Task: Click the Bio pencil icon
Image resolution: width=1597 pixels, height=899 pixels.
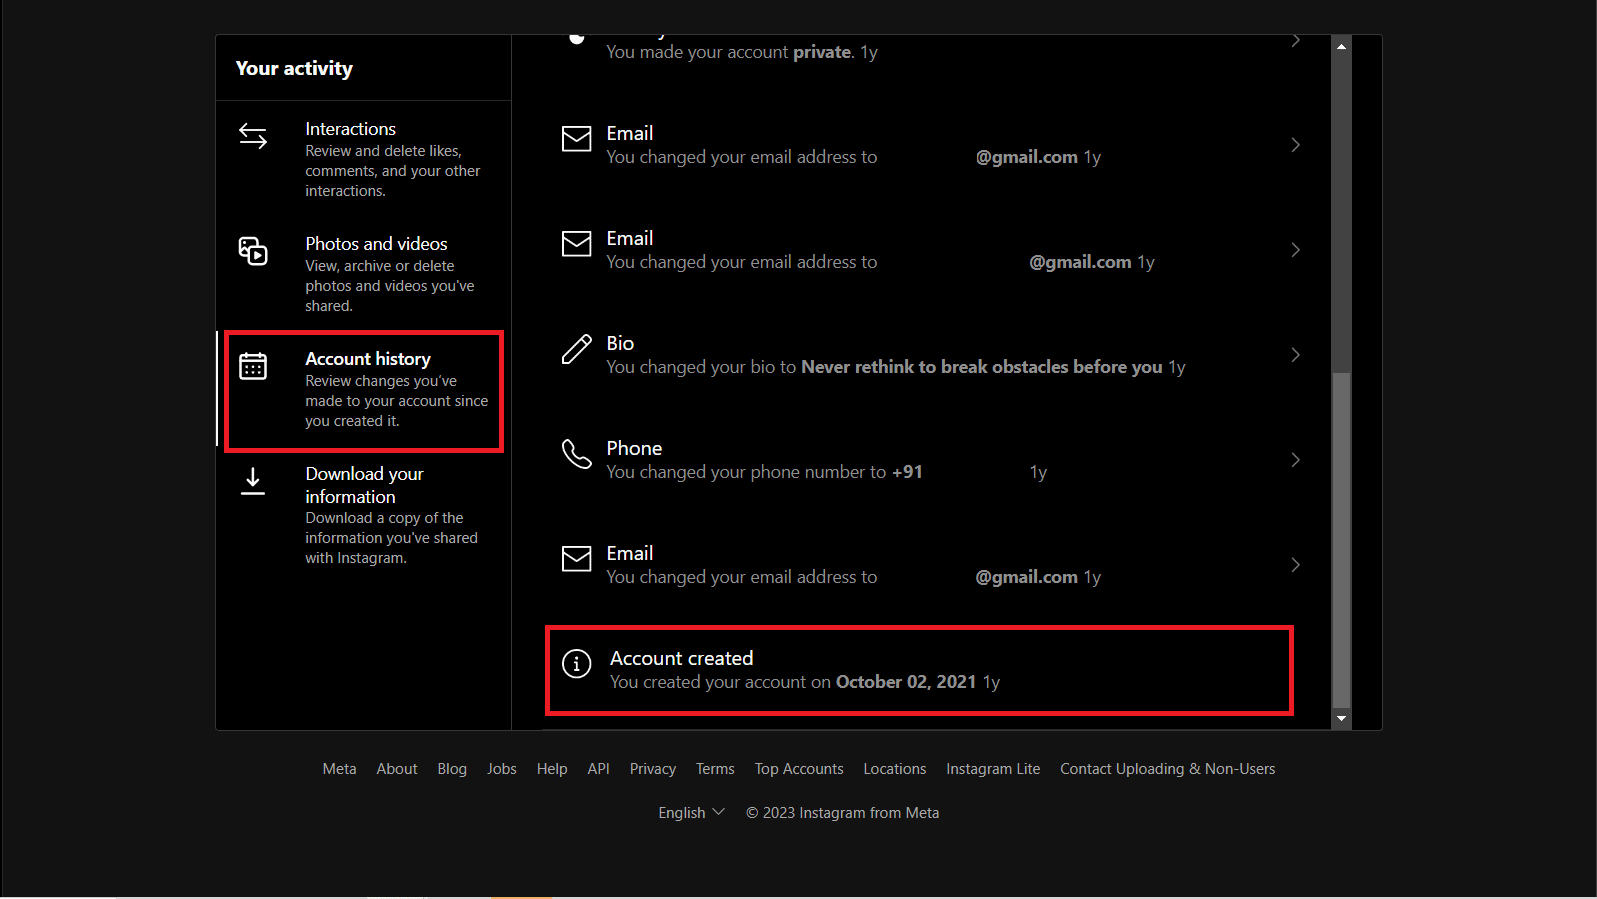Action: click(x=576, y=349)
